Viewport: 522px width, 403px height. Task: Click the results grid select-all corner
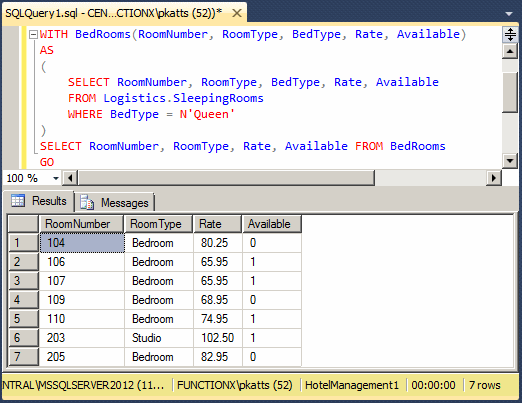[23, 224]
